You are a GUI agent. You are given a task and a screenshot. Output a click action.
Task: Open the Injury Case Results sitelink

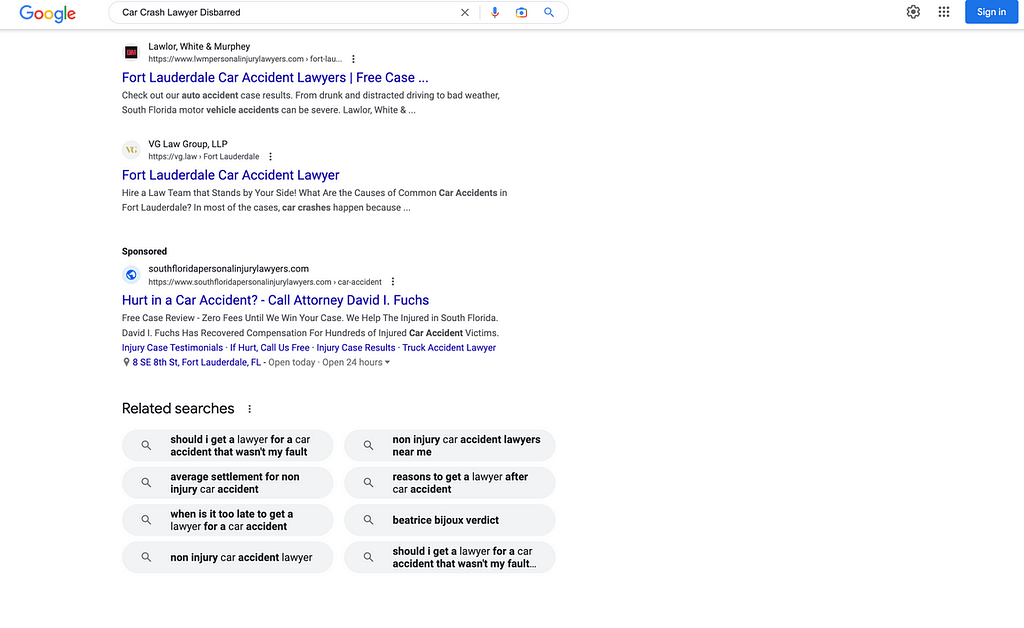[x=356, y=348]
